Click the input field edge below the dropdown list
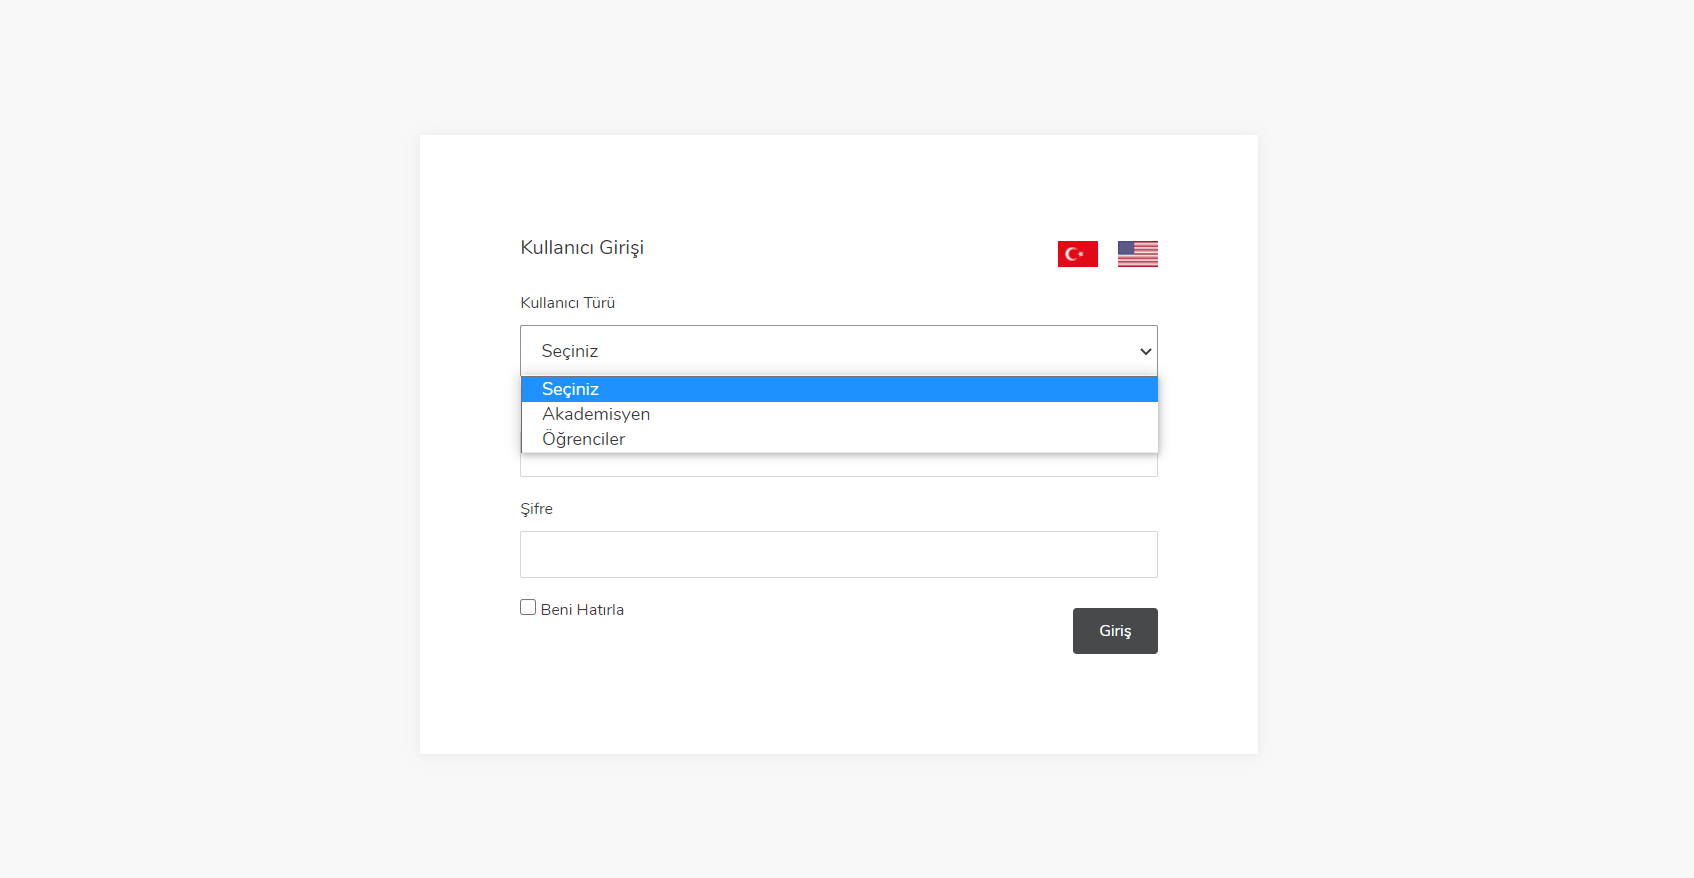The image size is (1694, 878). tap(838, 465)
